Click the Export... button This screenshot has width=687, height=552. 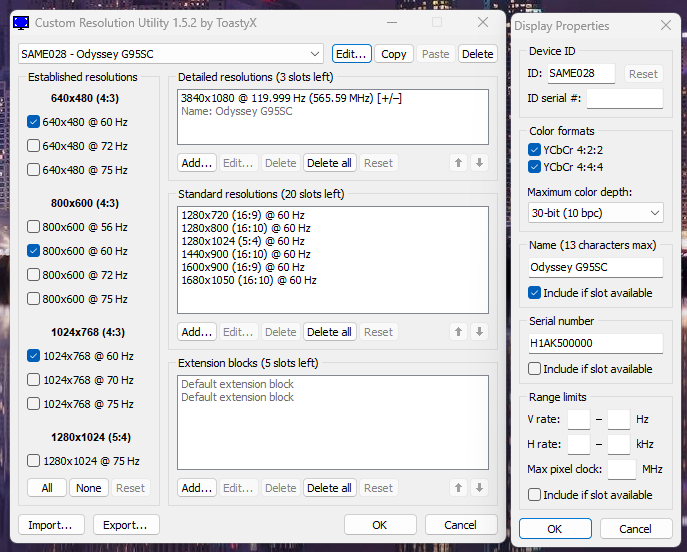point(126,525)
